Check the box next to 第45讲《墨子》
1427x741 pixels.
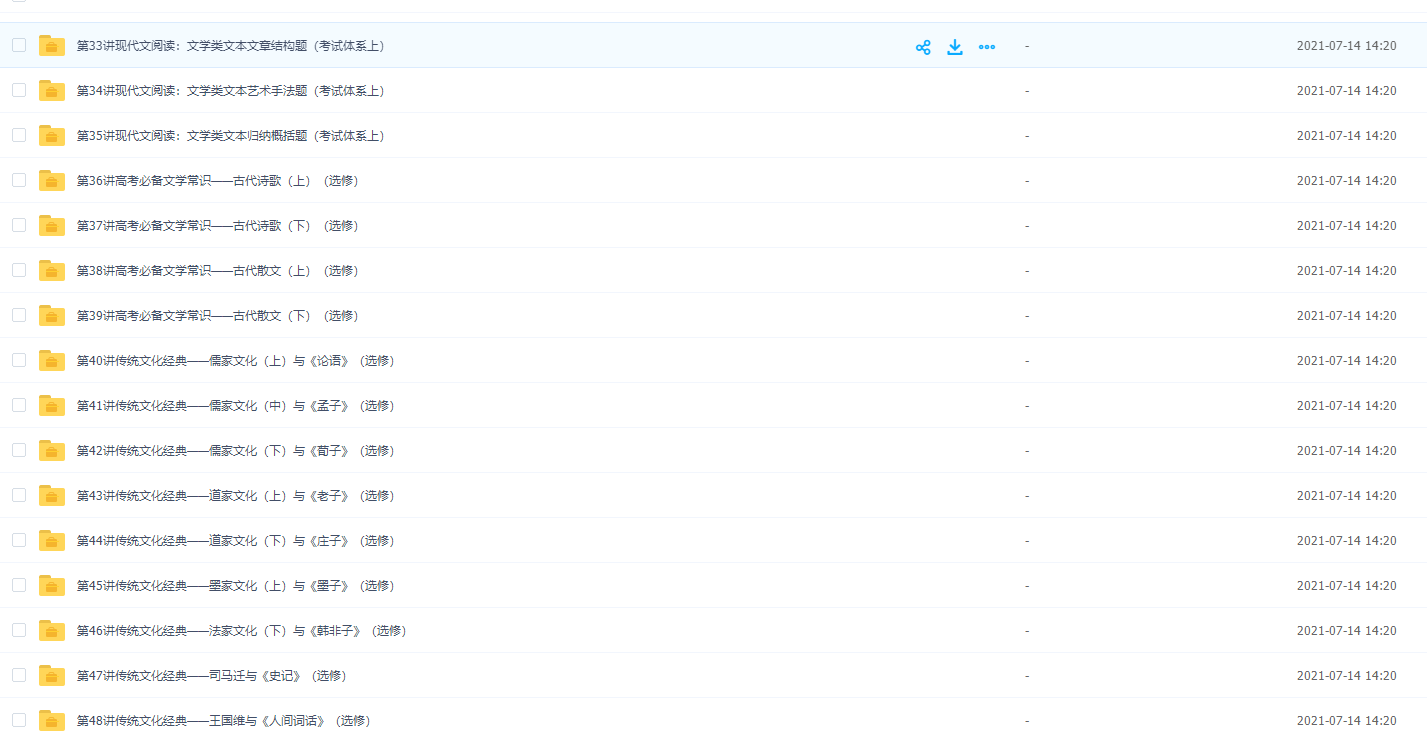pyautogui.click(x=19, y=585)
